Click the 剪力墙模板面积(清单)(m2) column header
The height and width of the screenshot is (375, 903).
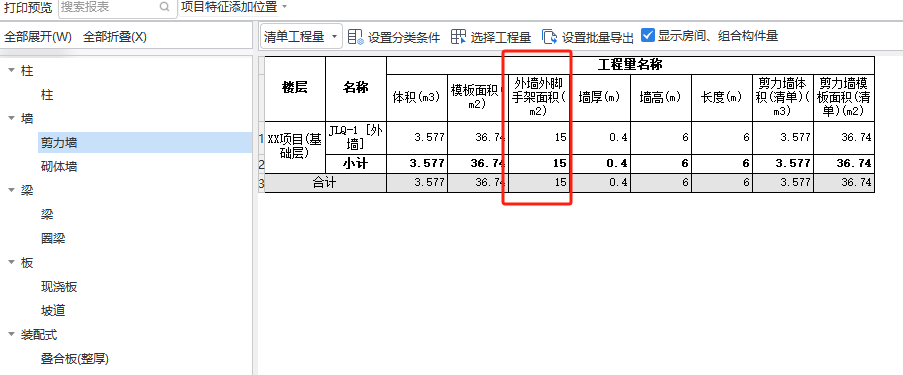[x=844, y=97]
